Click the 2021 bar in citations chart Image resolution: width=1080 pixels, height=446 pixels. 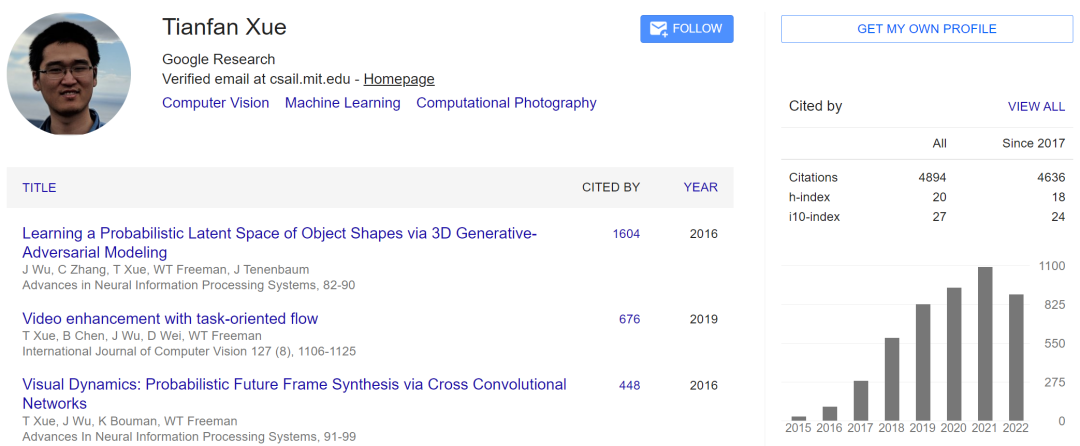[985, 344]
